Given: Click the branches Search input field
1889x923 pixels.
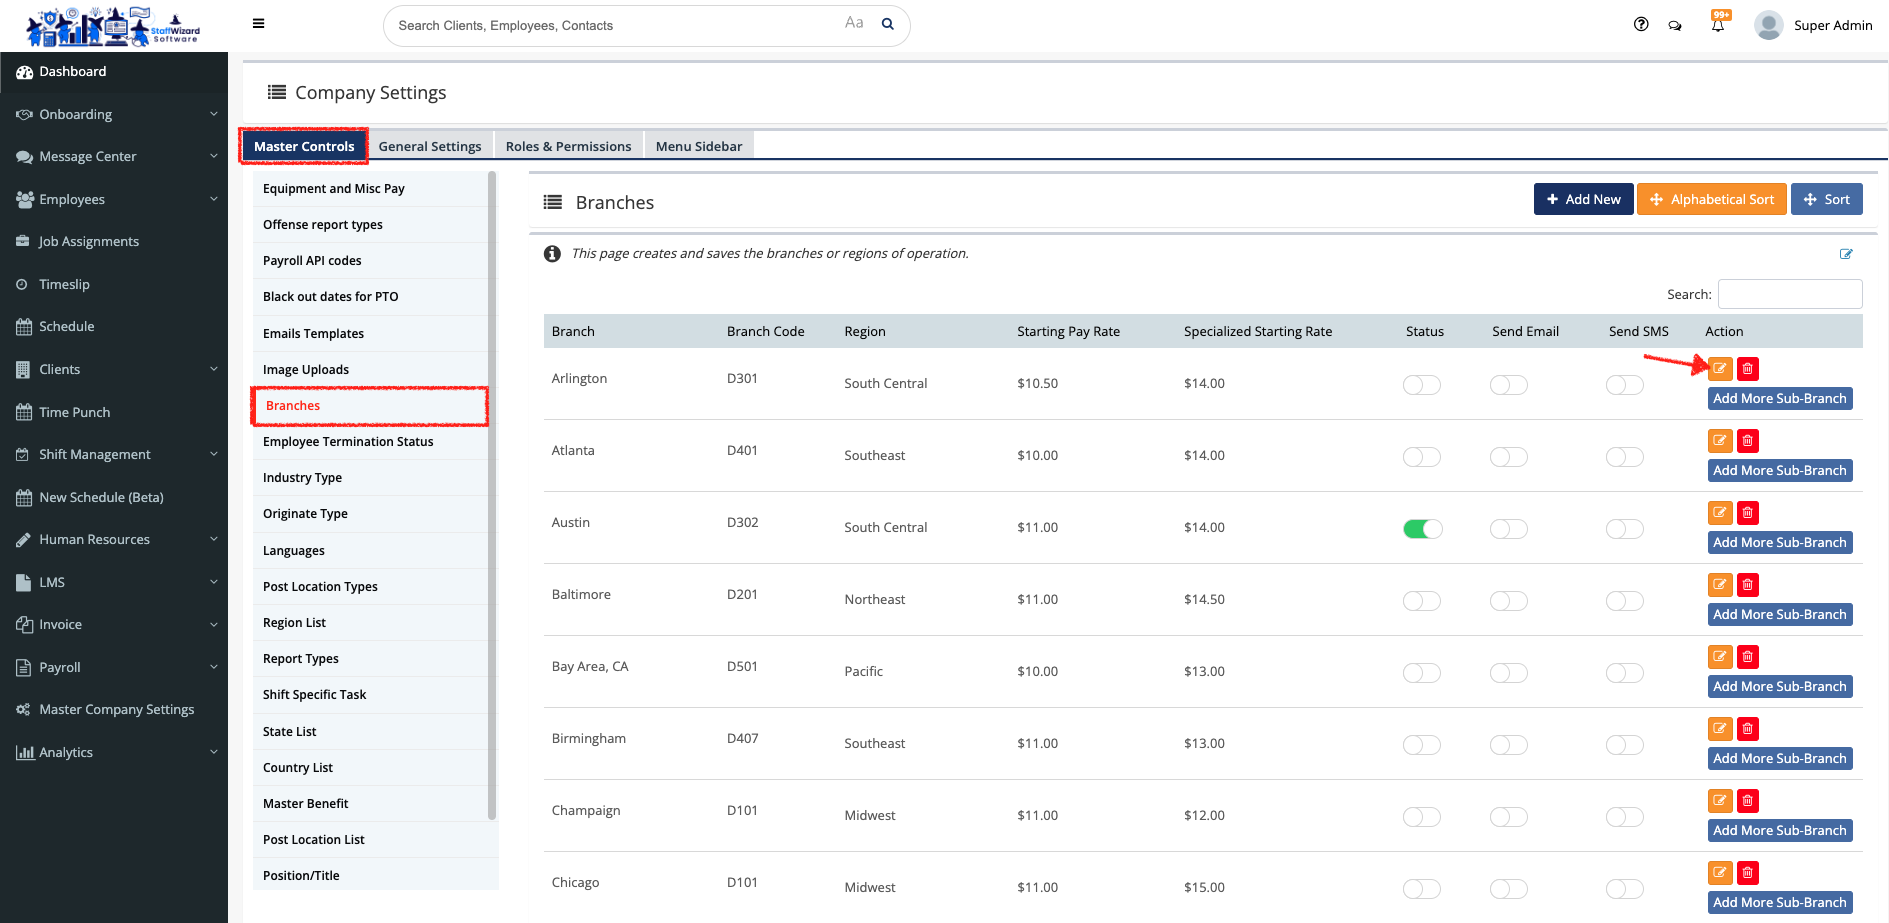Looking at the screenshot, I should click(1789, 294).
